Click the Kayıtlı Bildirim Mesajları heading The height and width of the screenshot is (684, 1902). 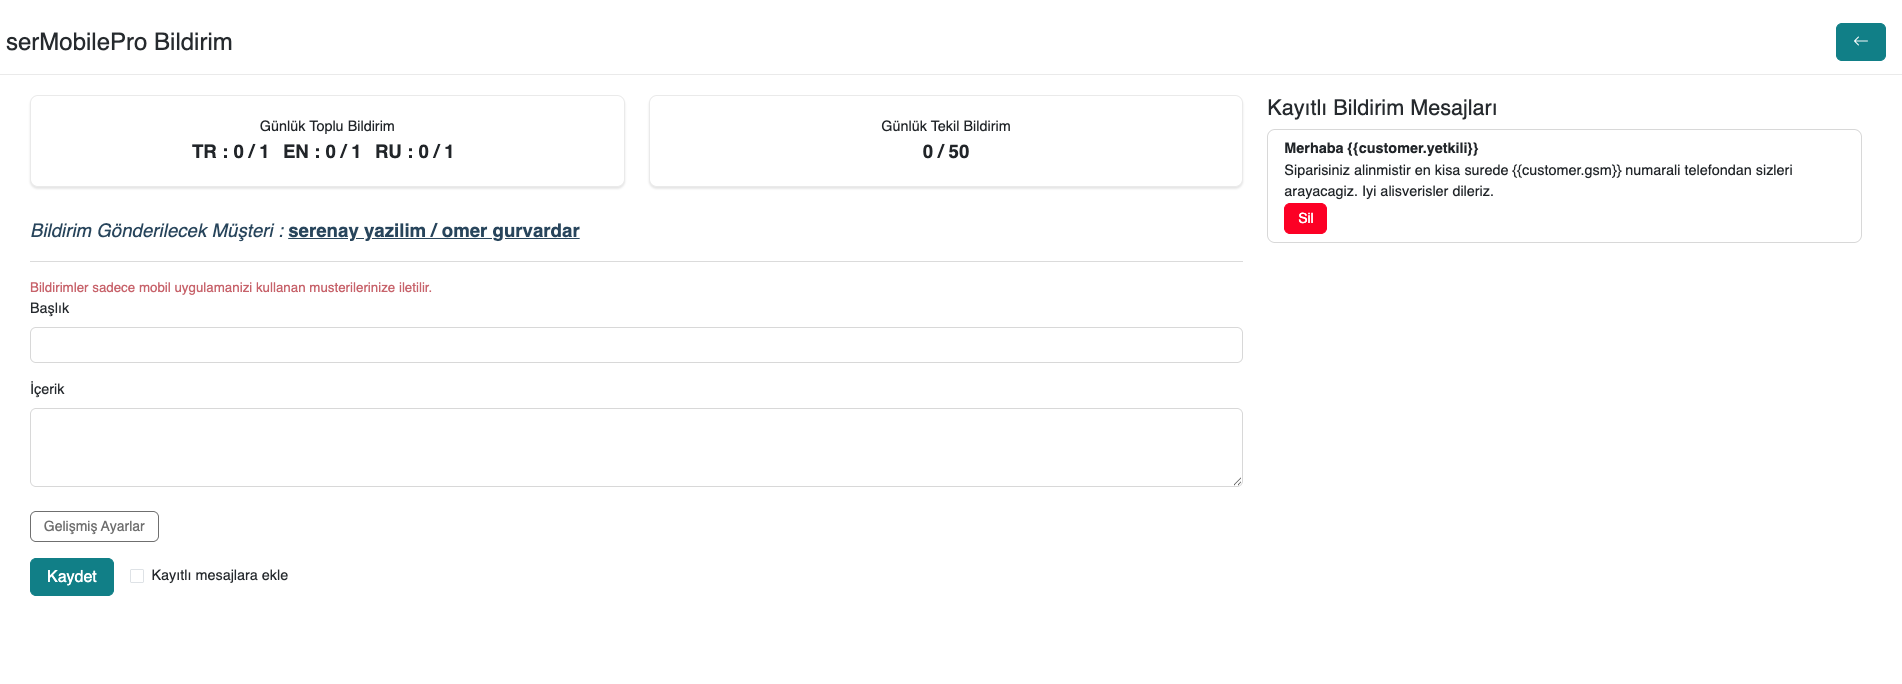point(1381,108)
